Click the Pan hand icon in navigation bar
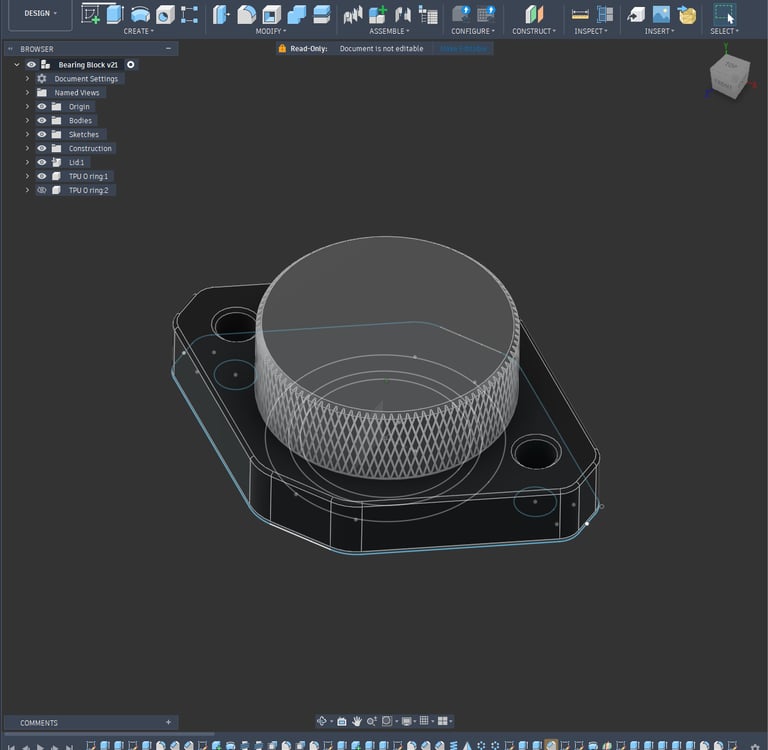Viewport: 768px width, 750px height. 356,721
